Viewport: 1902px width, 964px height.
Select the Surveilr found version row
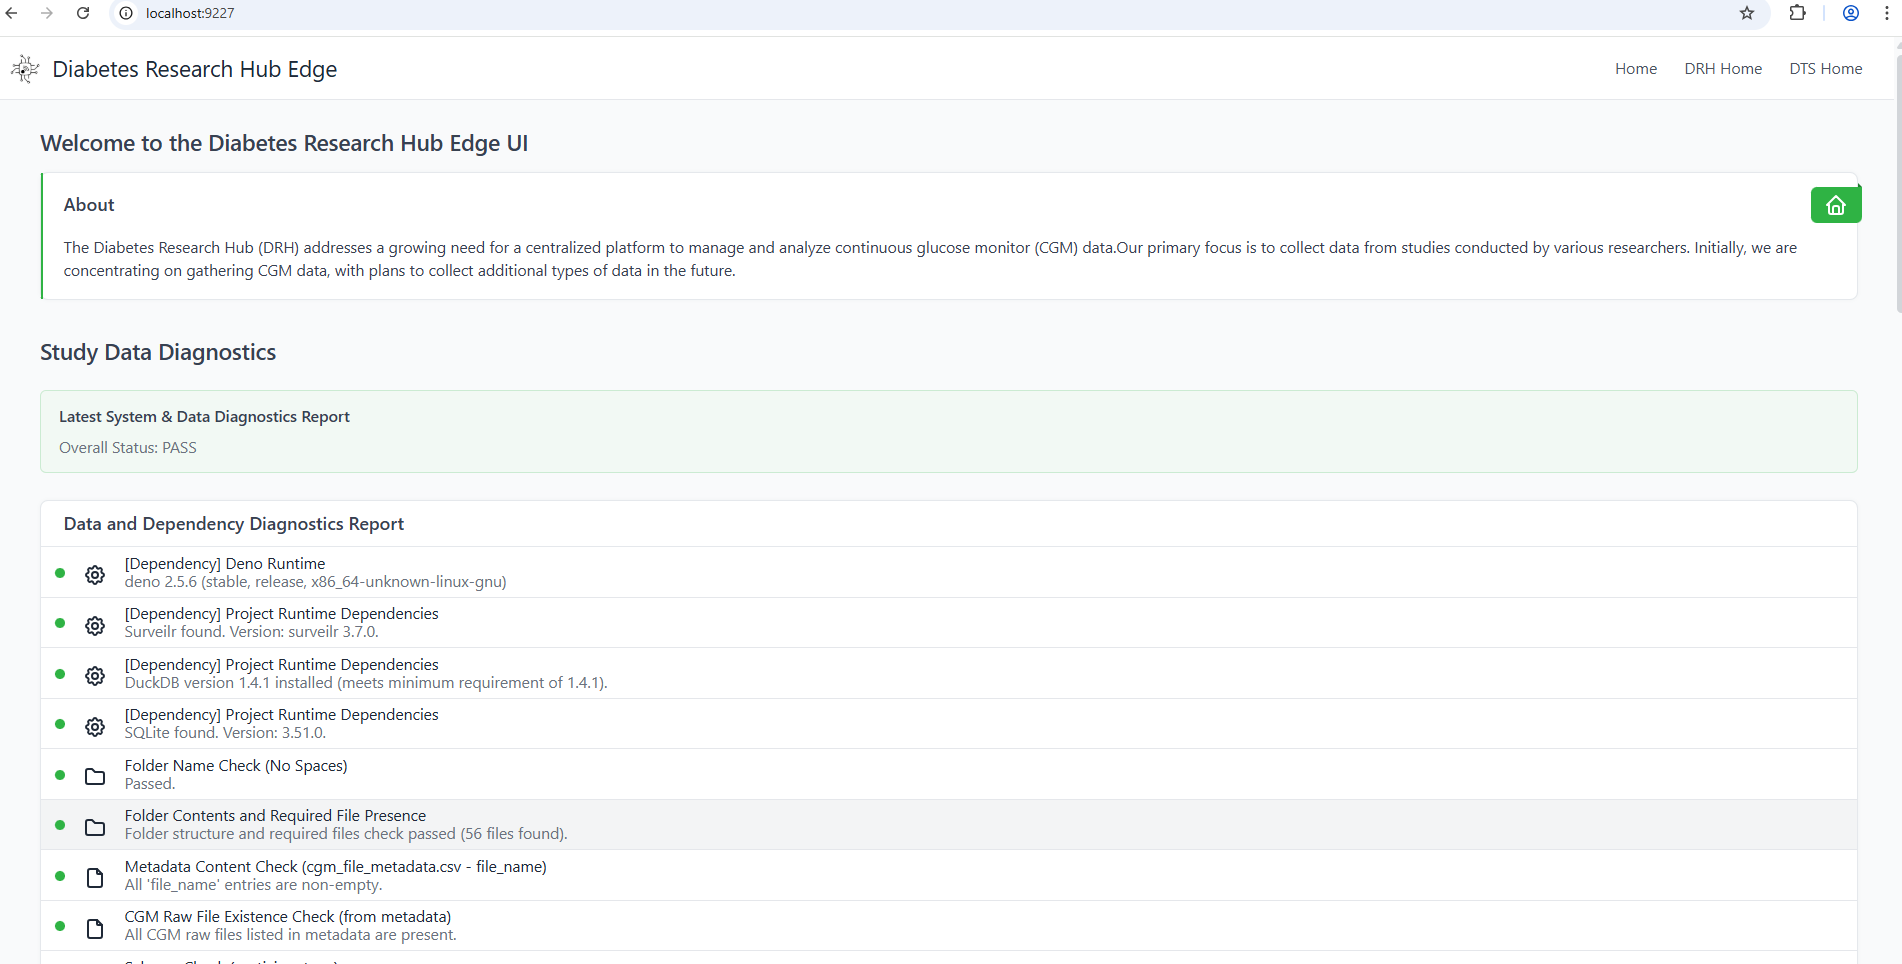tap(281, 623)
